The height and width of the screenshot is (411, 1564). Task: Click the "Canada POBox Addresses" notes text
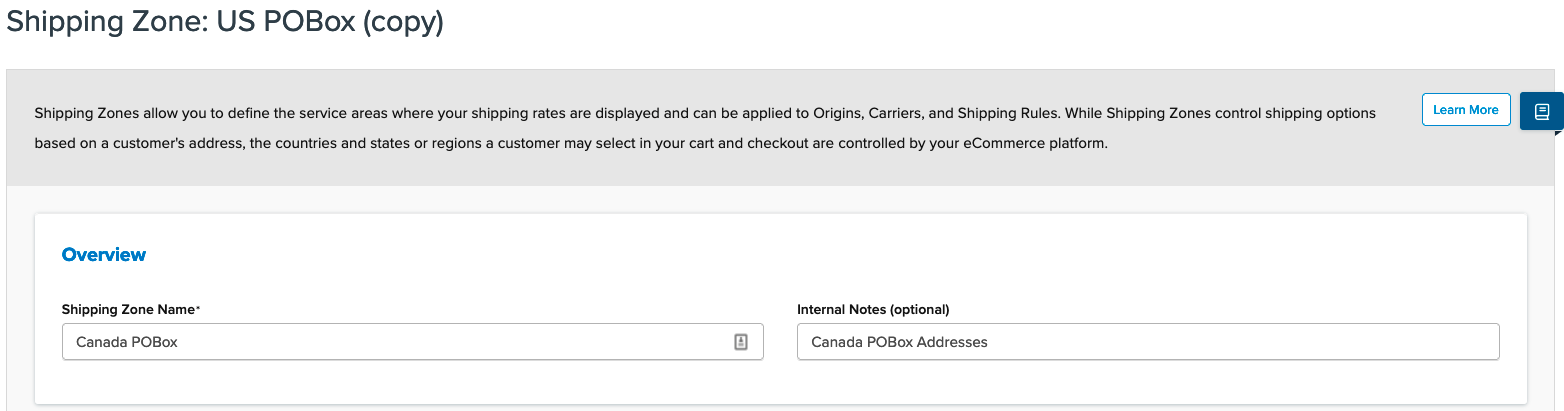click(x=899, y=342)
